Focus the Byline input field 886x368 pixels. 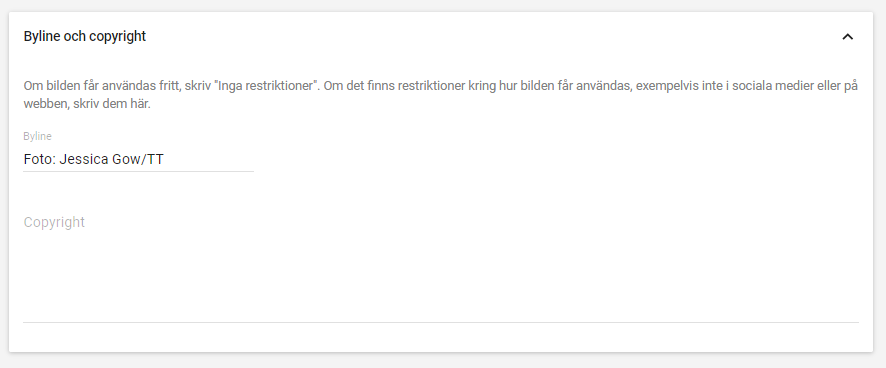point(138,159)
